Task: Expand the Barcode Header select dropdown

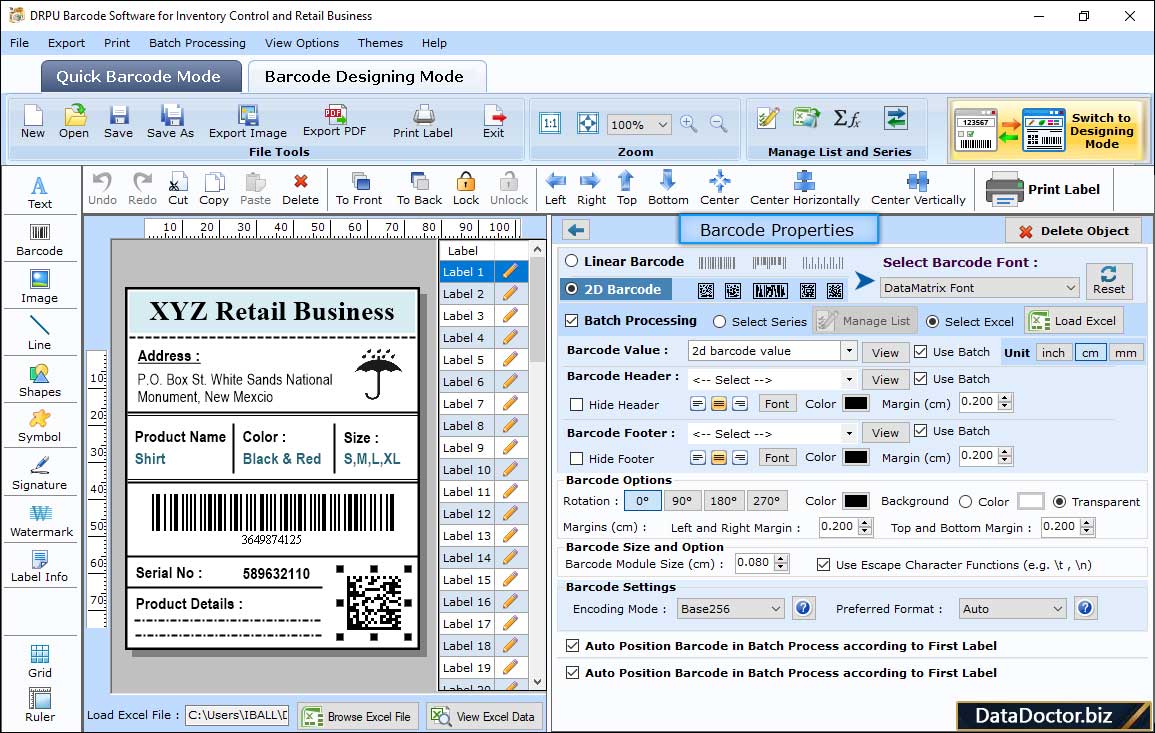Action: pos(849,379)
